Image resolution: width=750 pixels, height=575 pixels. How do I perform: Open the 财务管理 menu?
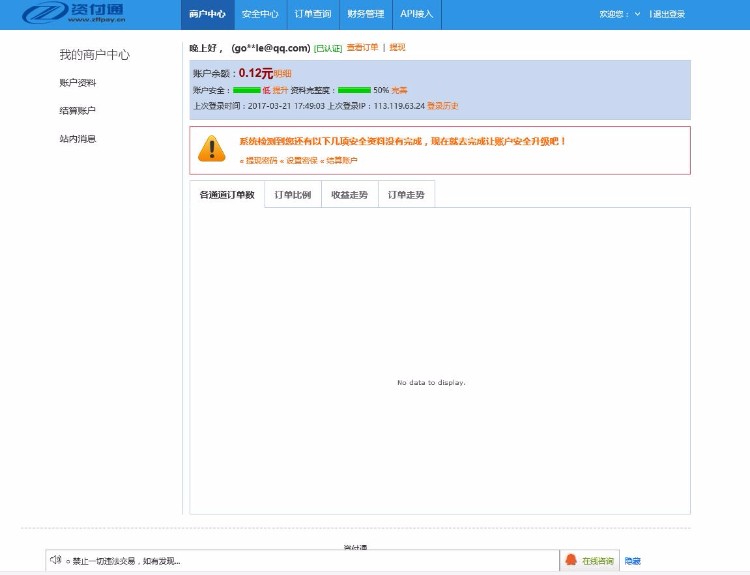tap(366, 14)
